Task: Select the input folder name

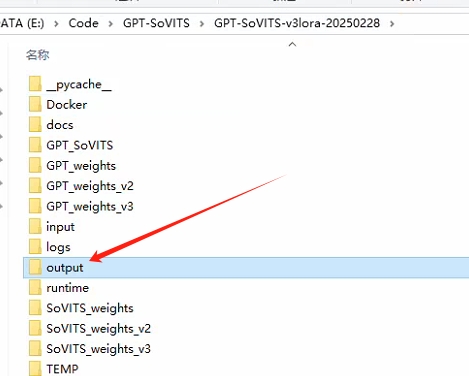Action: click(x=60, y=227)
